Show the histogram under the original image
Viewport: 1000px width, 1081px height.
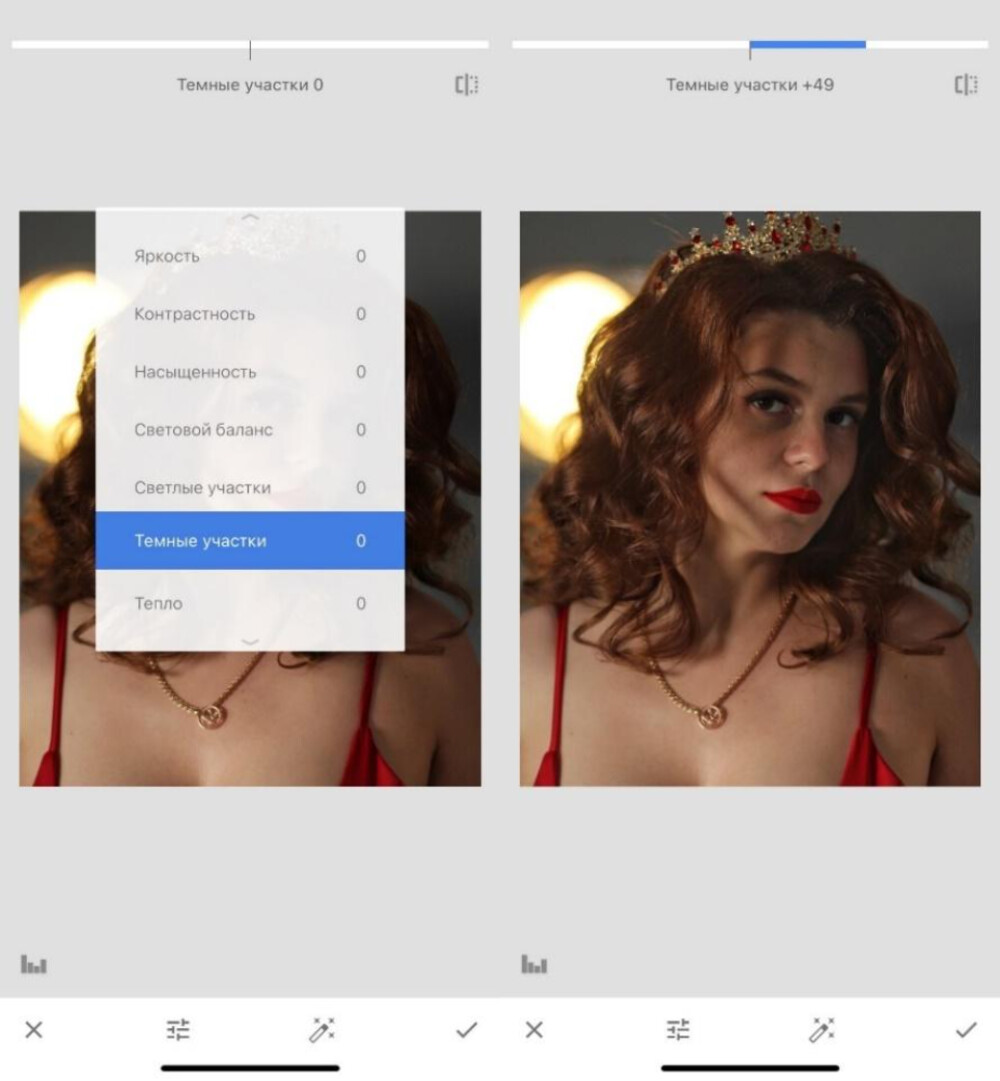click(x=34, y=963)
